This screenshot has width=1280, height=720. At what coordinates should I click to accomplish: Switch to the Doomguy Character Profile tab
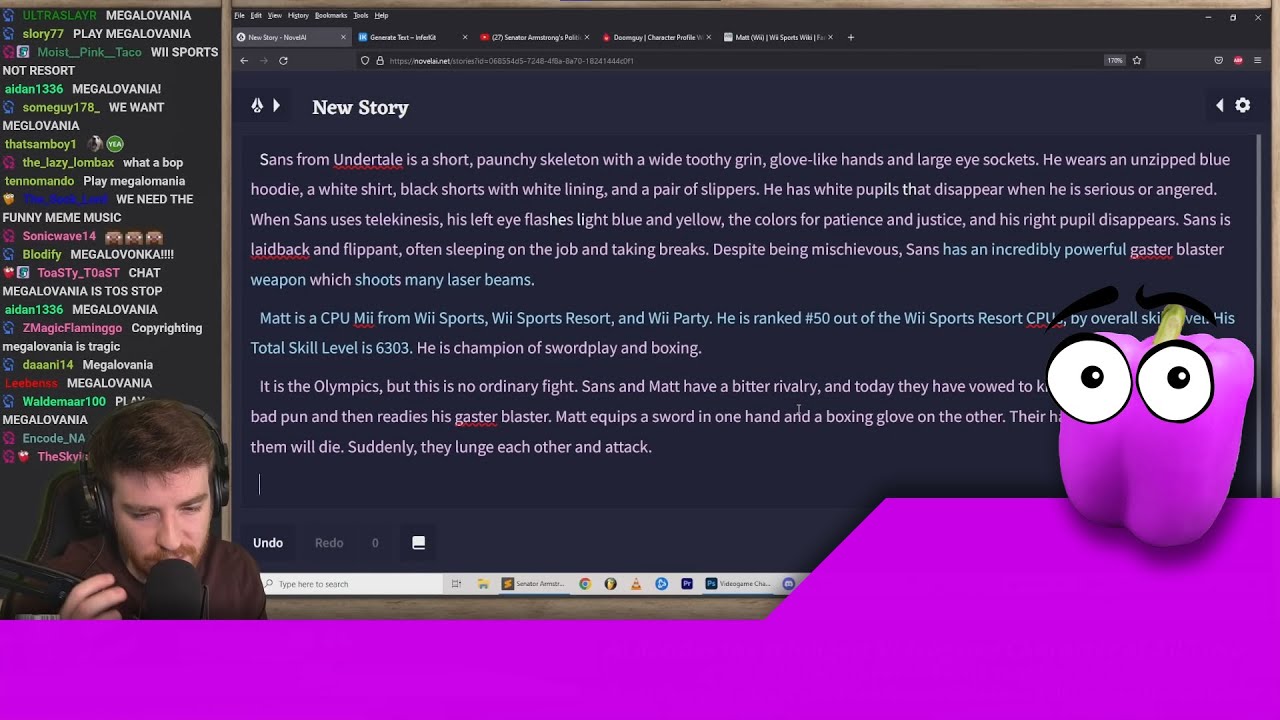658,37
